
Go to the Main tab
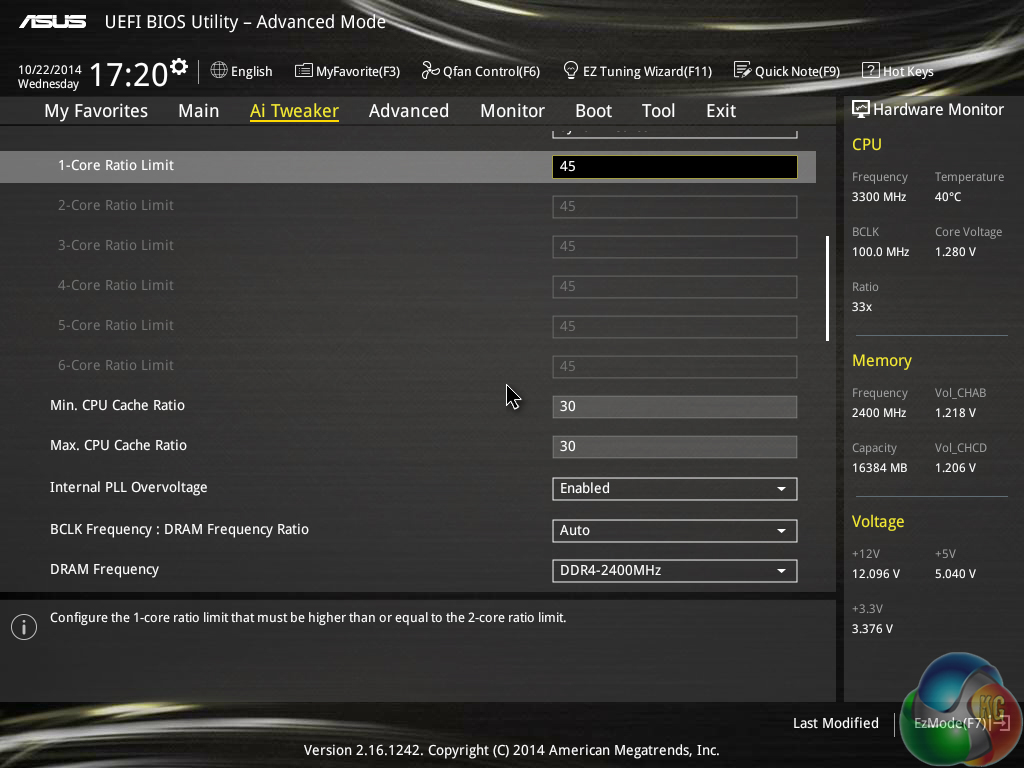click(199, 111)
